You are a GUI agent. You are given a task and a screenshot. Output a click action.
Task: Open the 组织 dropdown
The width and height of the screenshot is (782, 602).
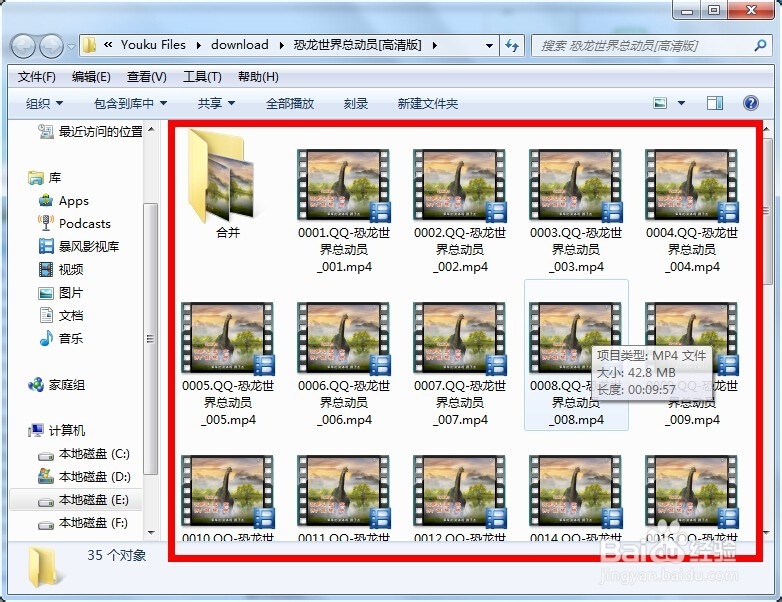click(x=44, y=104)
